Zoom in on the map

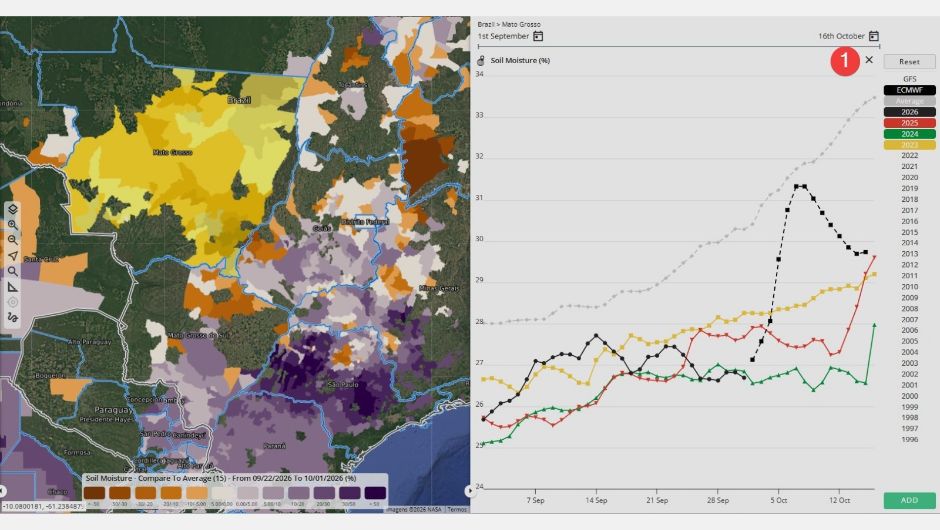pos(13,225)
